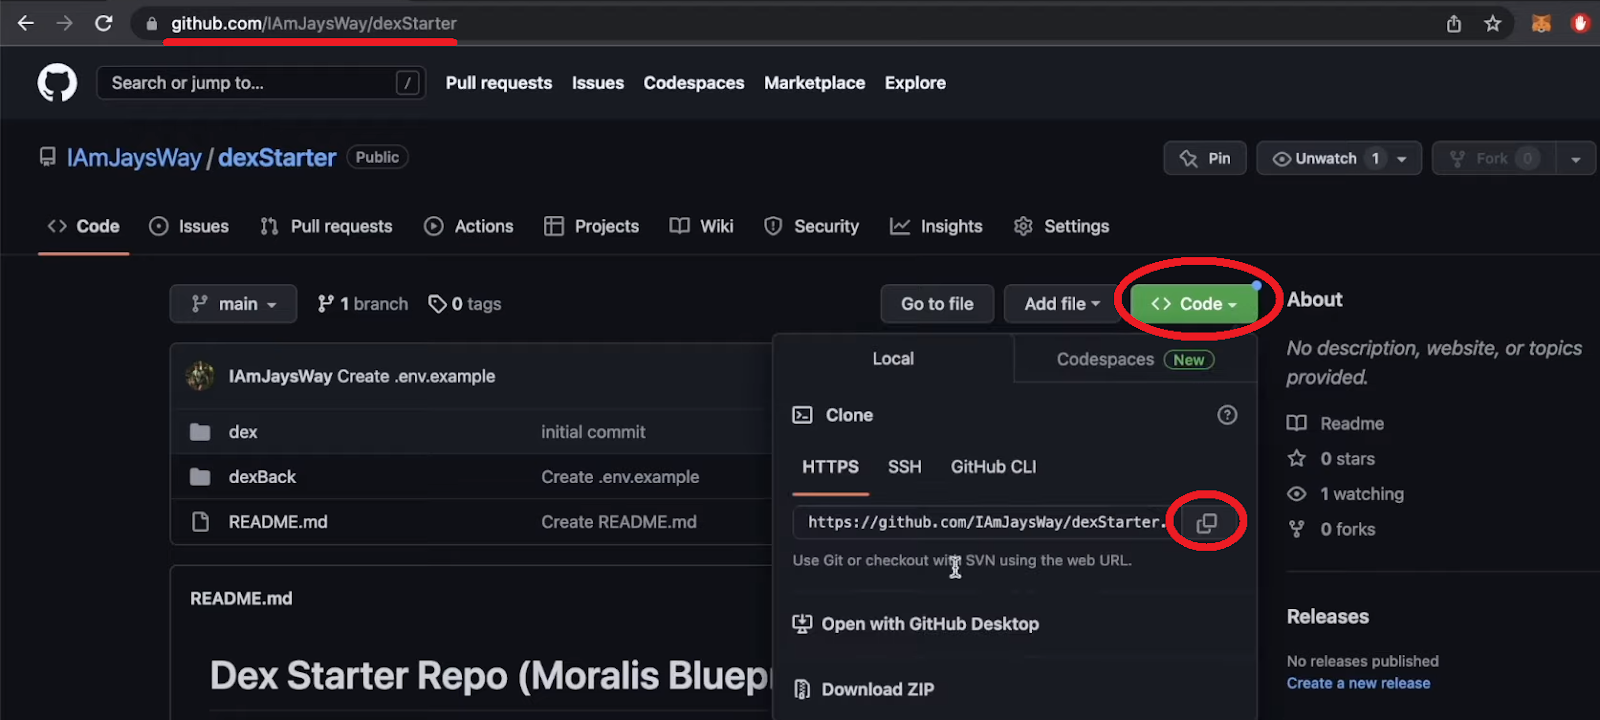
Task: Select the SSH clone tab
Action: (x=904, y=467)
